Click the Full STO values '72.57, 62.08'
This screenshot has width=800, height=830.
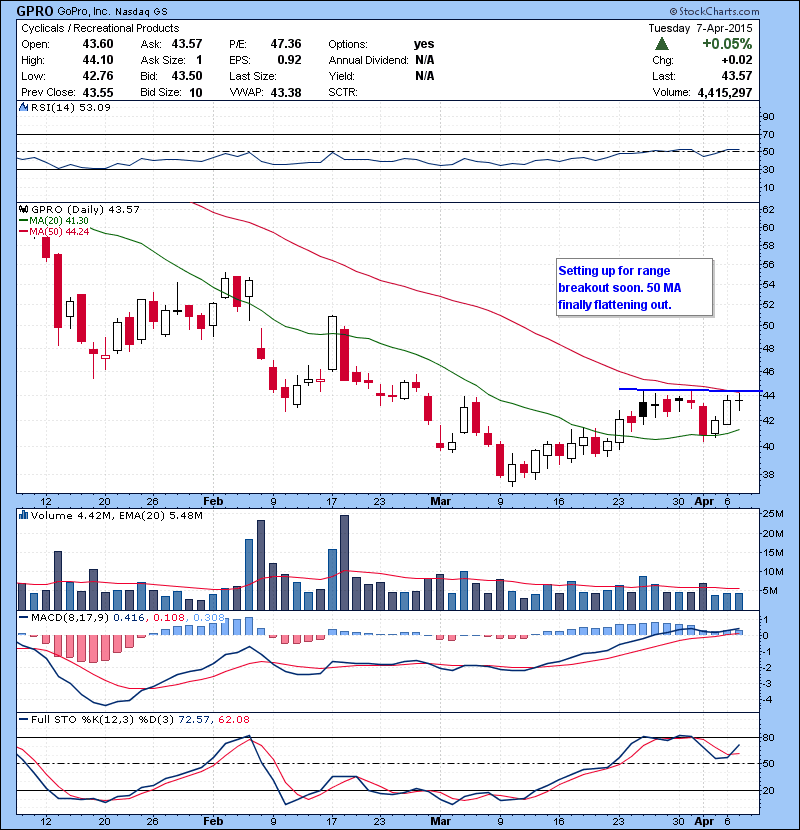point(214,720)
